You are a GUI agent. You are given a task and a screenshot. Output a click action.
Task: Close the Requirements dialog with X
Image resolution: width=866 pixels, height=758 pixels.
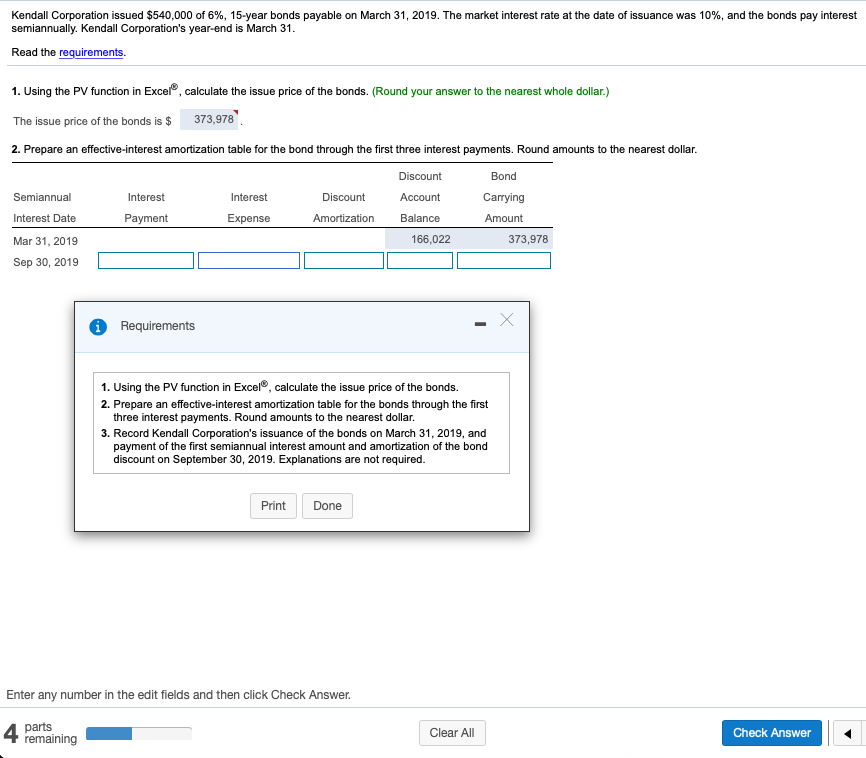tap(506, 320)
